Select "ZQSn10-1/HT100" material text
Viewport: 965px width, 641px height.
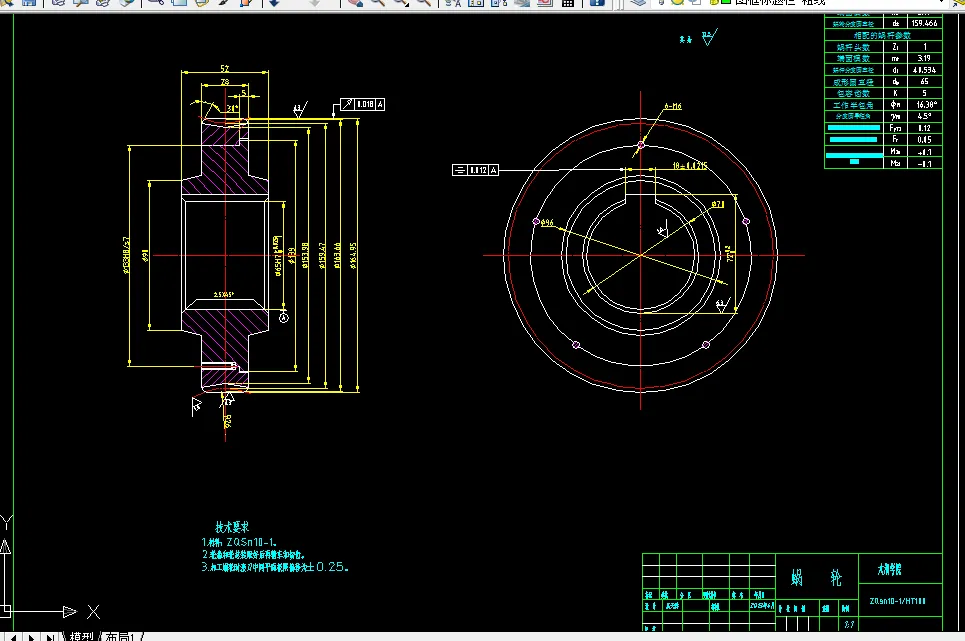[x=898, y=601]
